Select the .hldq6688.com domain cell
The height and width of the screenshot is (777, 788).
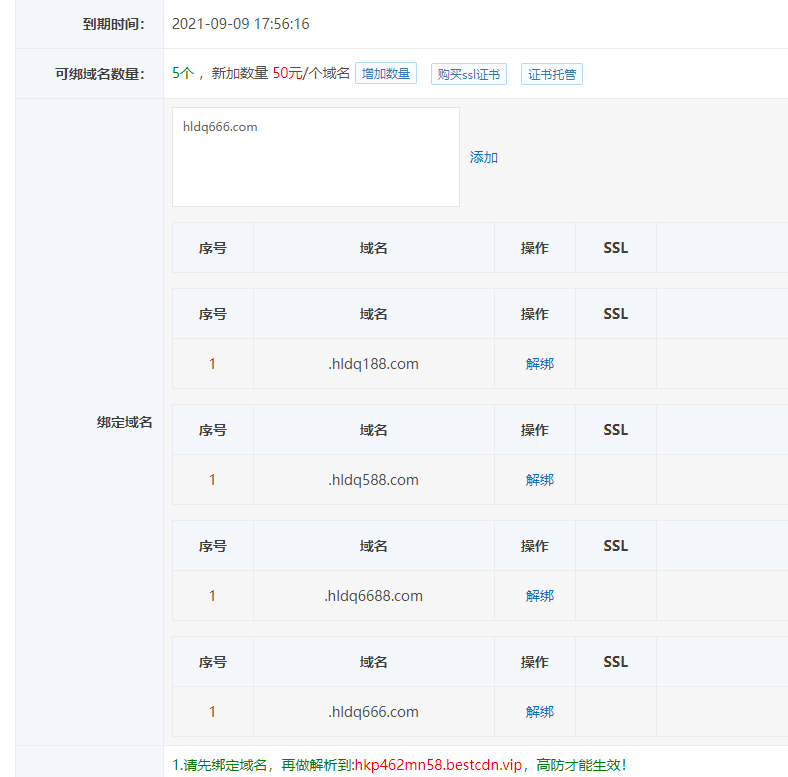(x=373, y=596)
